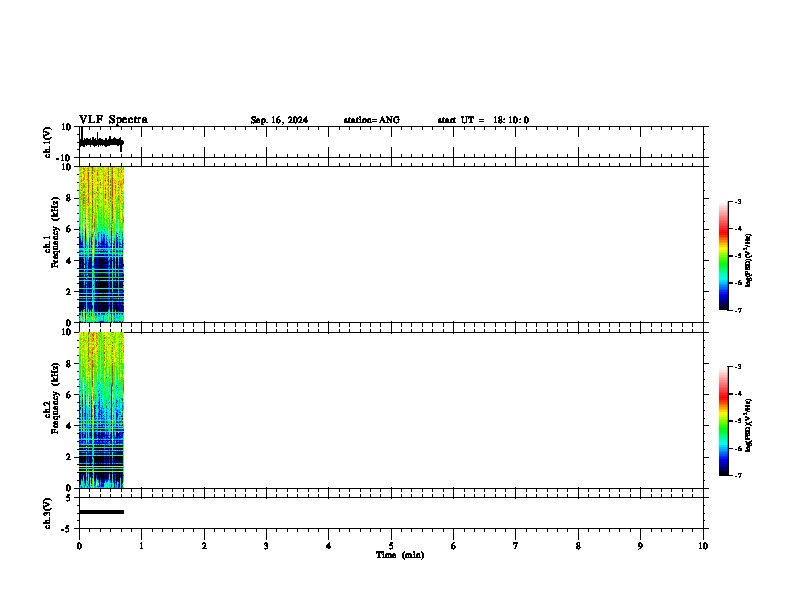
Task: Click tick label "4" on the time axis
Action: click(329, 546)
